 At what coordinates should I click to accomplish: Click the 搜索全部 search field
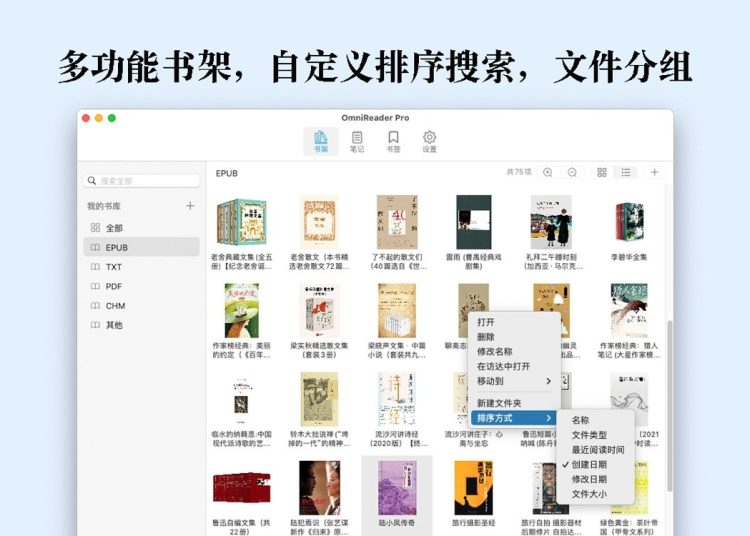click(x=140, y=181)
